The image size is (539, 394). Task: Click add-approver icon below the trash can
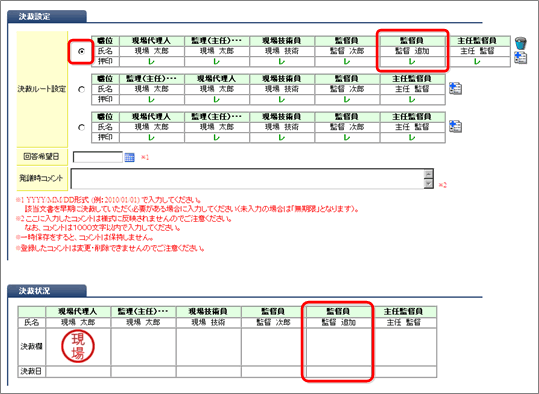520,58
